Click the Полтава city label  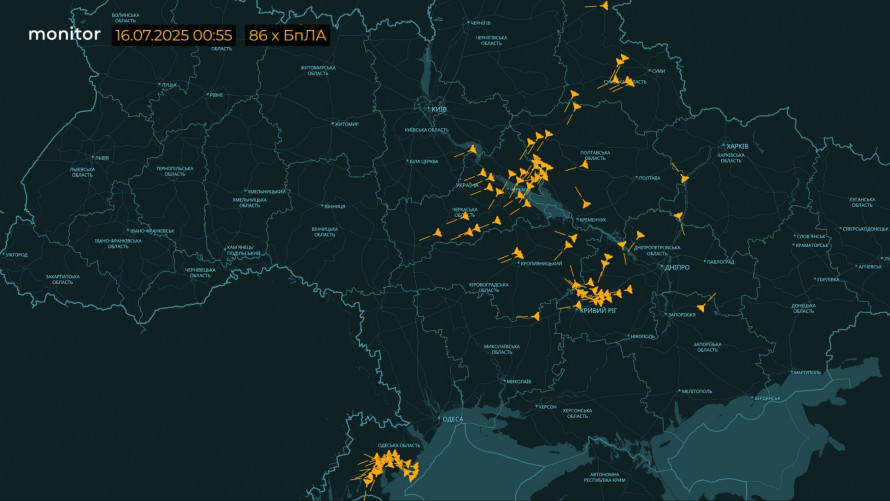click(x=649, y=177)
